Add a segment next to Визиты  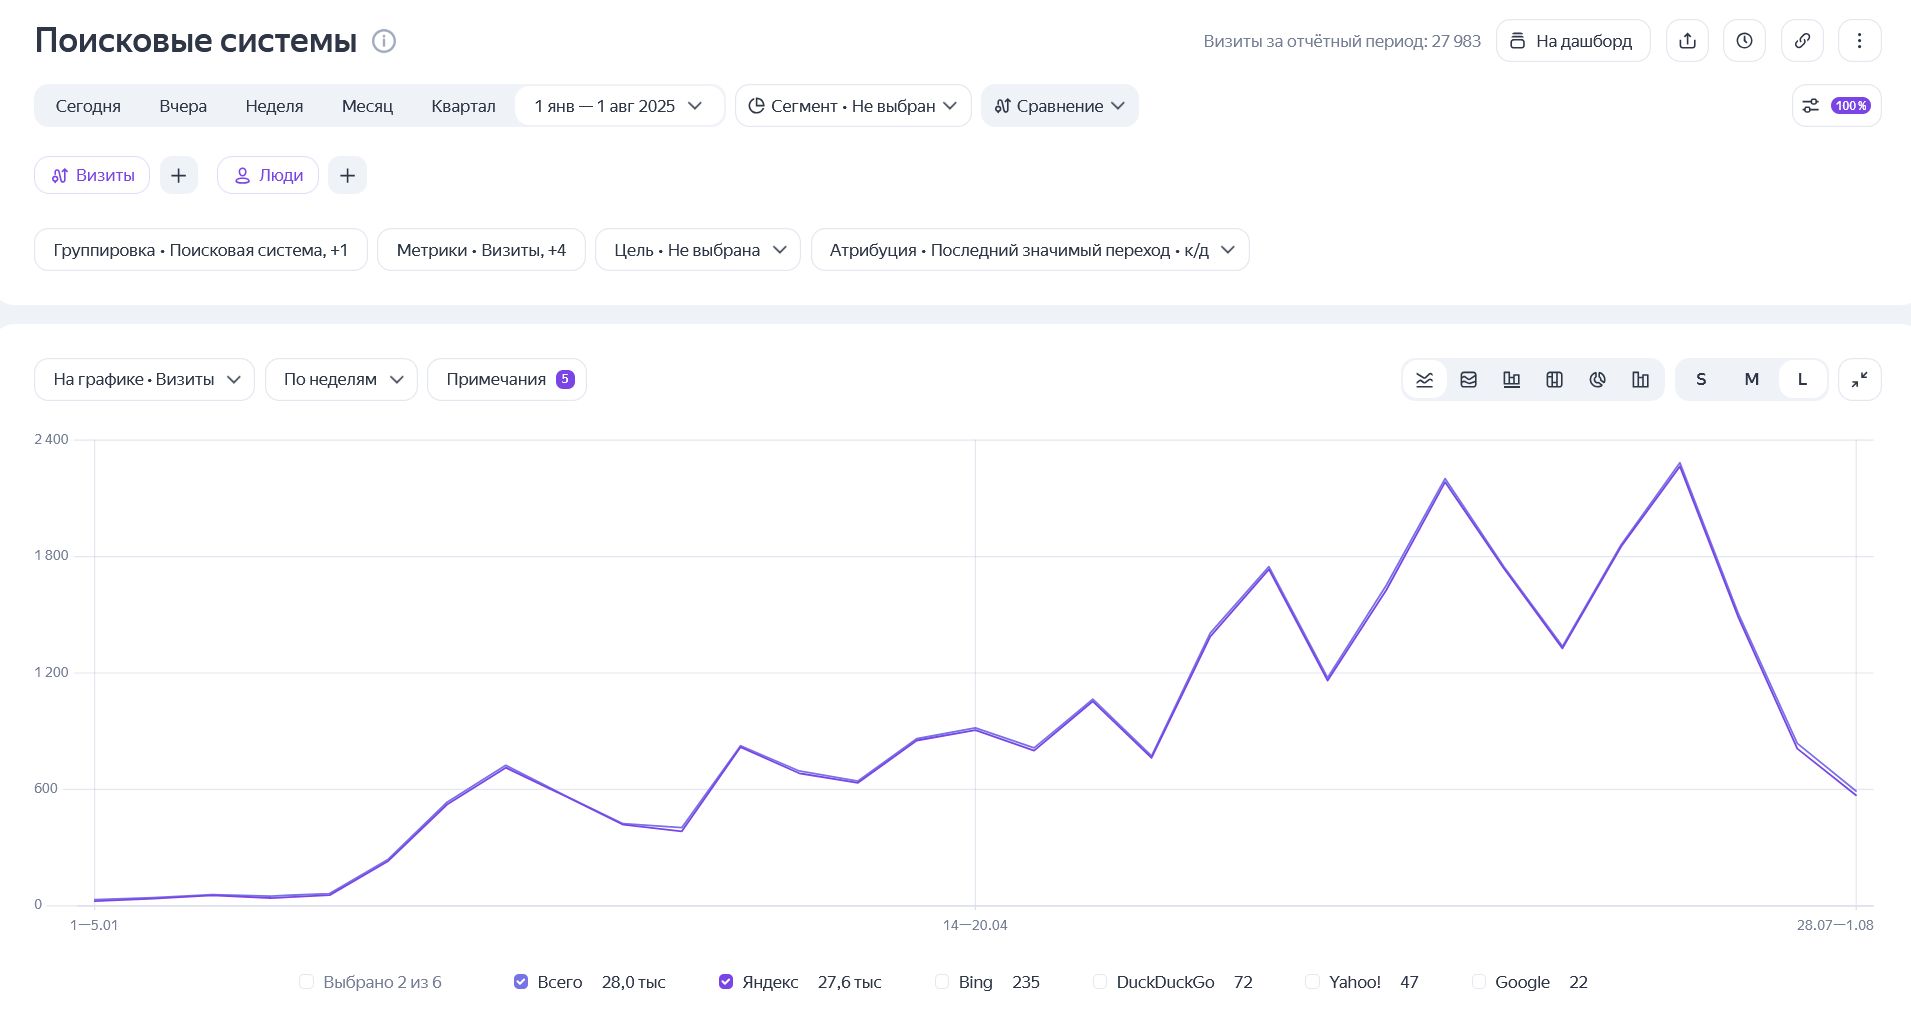[x=179, y=175]
